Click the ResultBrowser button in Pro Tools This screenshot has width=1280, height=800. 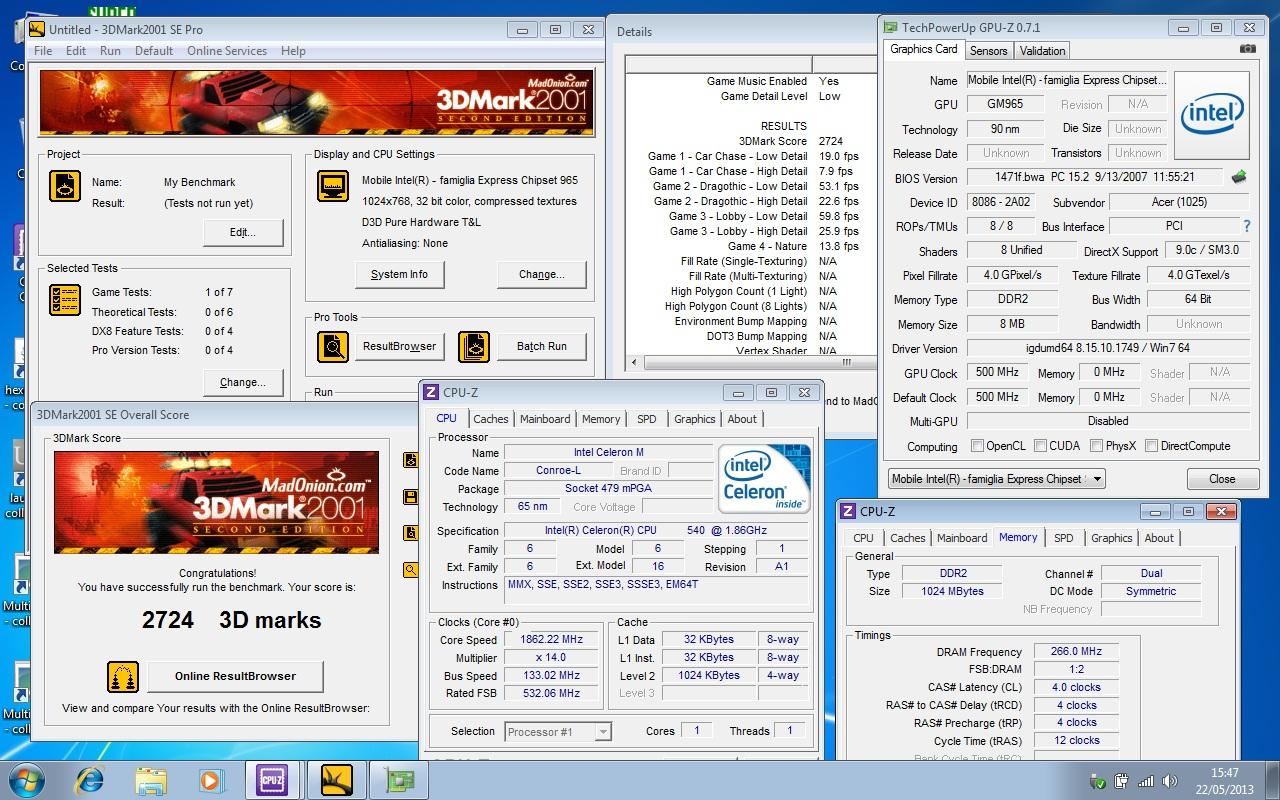[x=399, y=346]
